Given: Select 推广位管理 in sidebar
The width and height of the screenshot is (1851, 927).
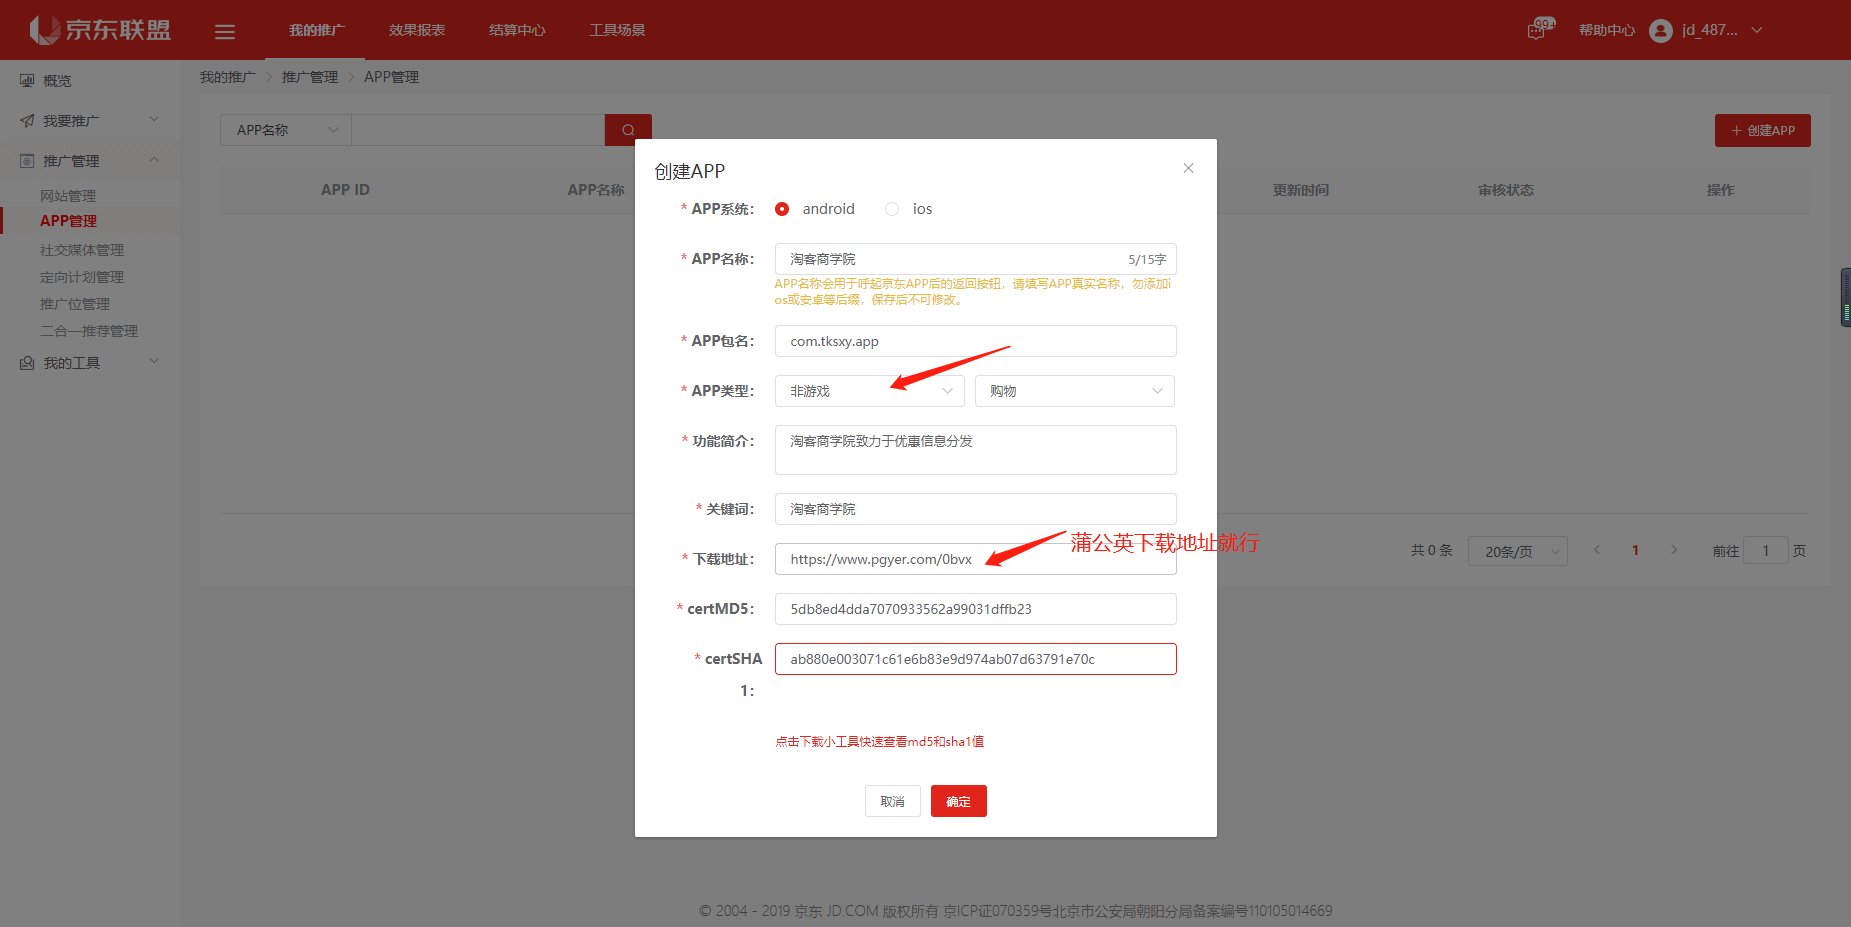Looking at the screenshot, I should point(75,304).
